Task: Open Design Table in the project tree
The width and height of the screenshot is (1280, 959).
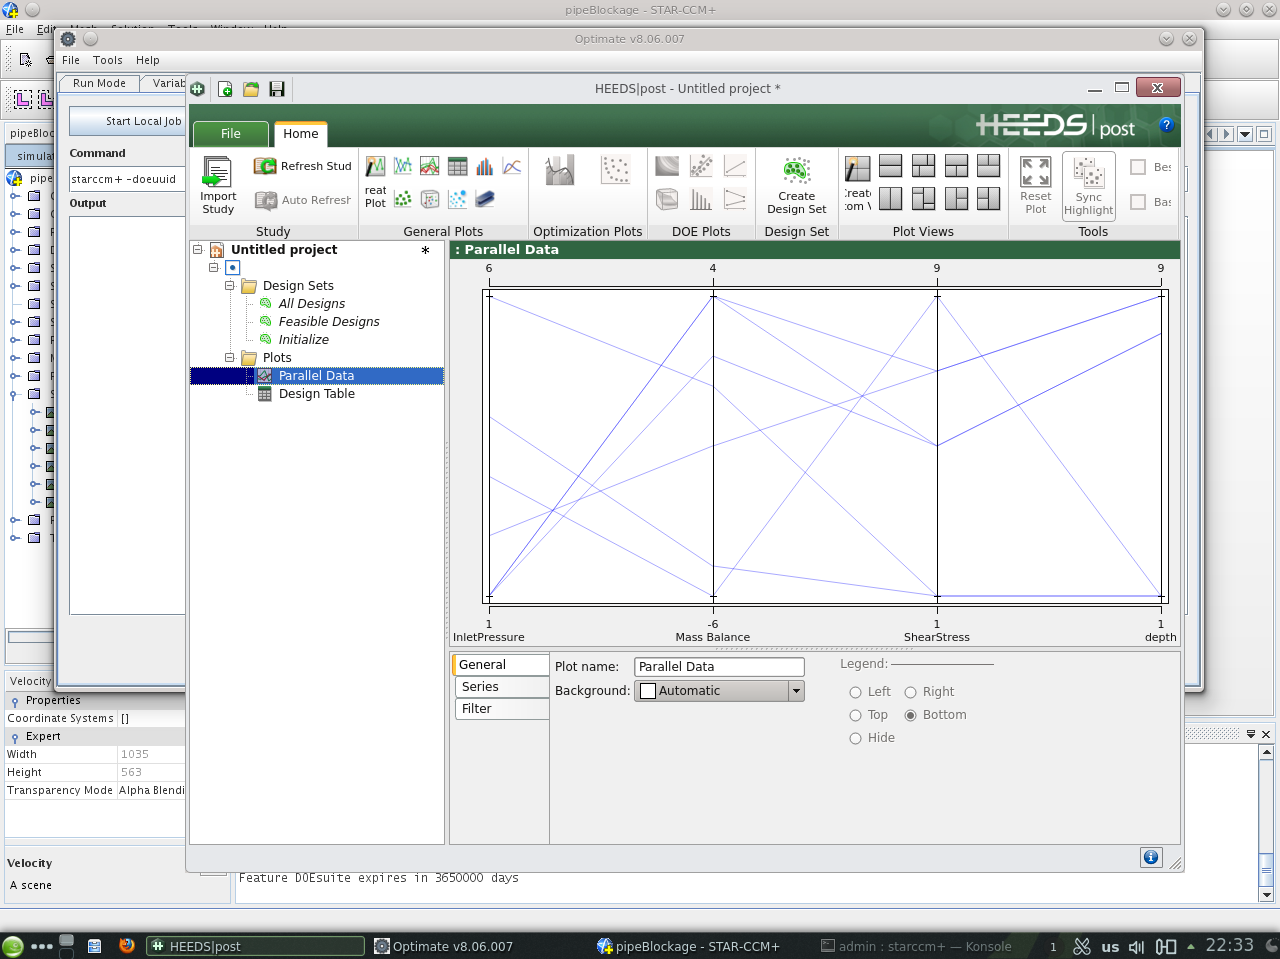Action: click(x=316, y=394)
